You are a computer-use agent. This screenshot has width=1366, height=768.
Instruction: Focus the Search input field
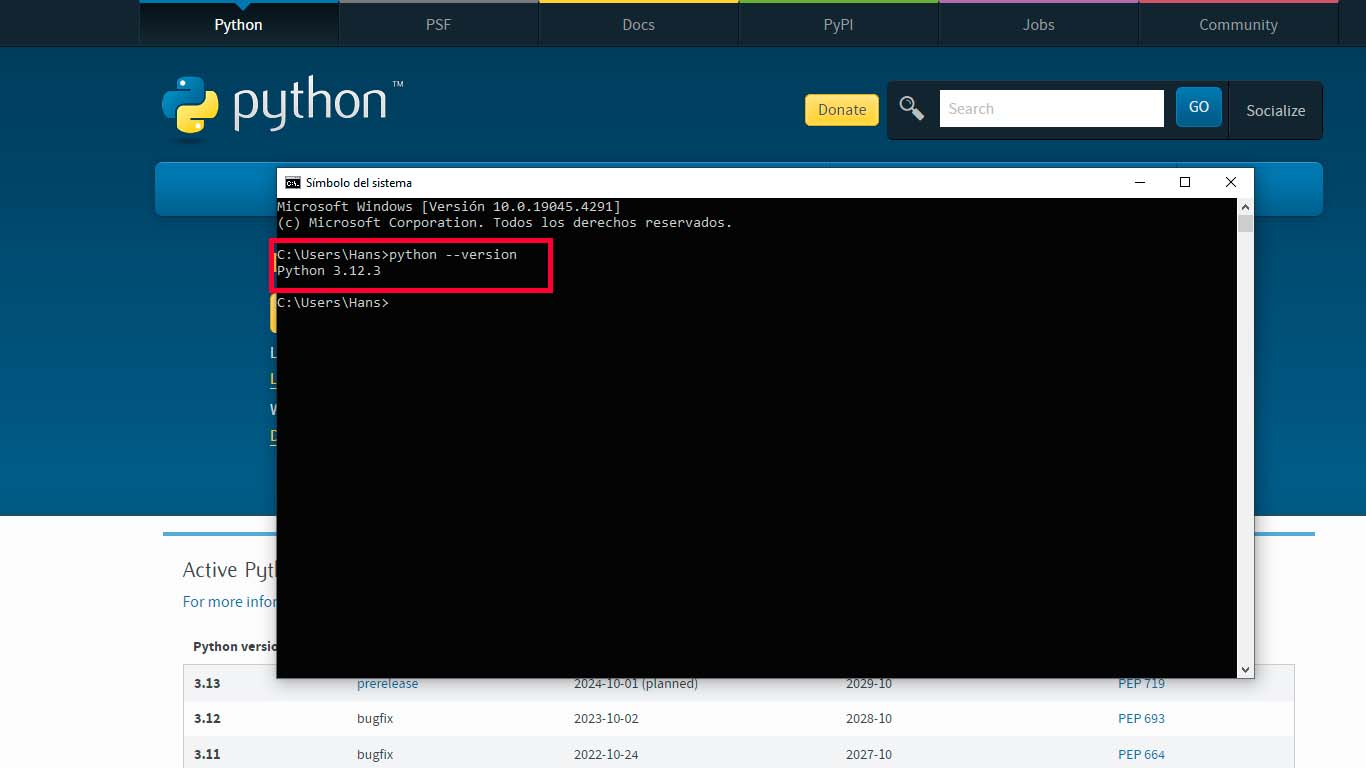tap(1051, 108)
